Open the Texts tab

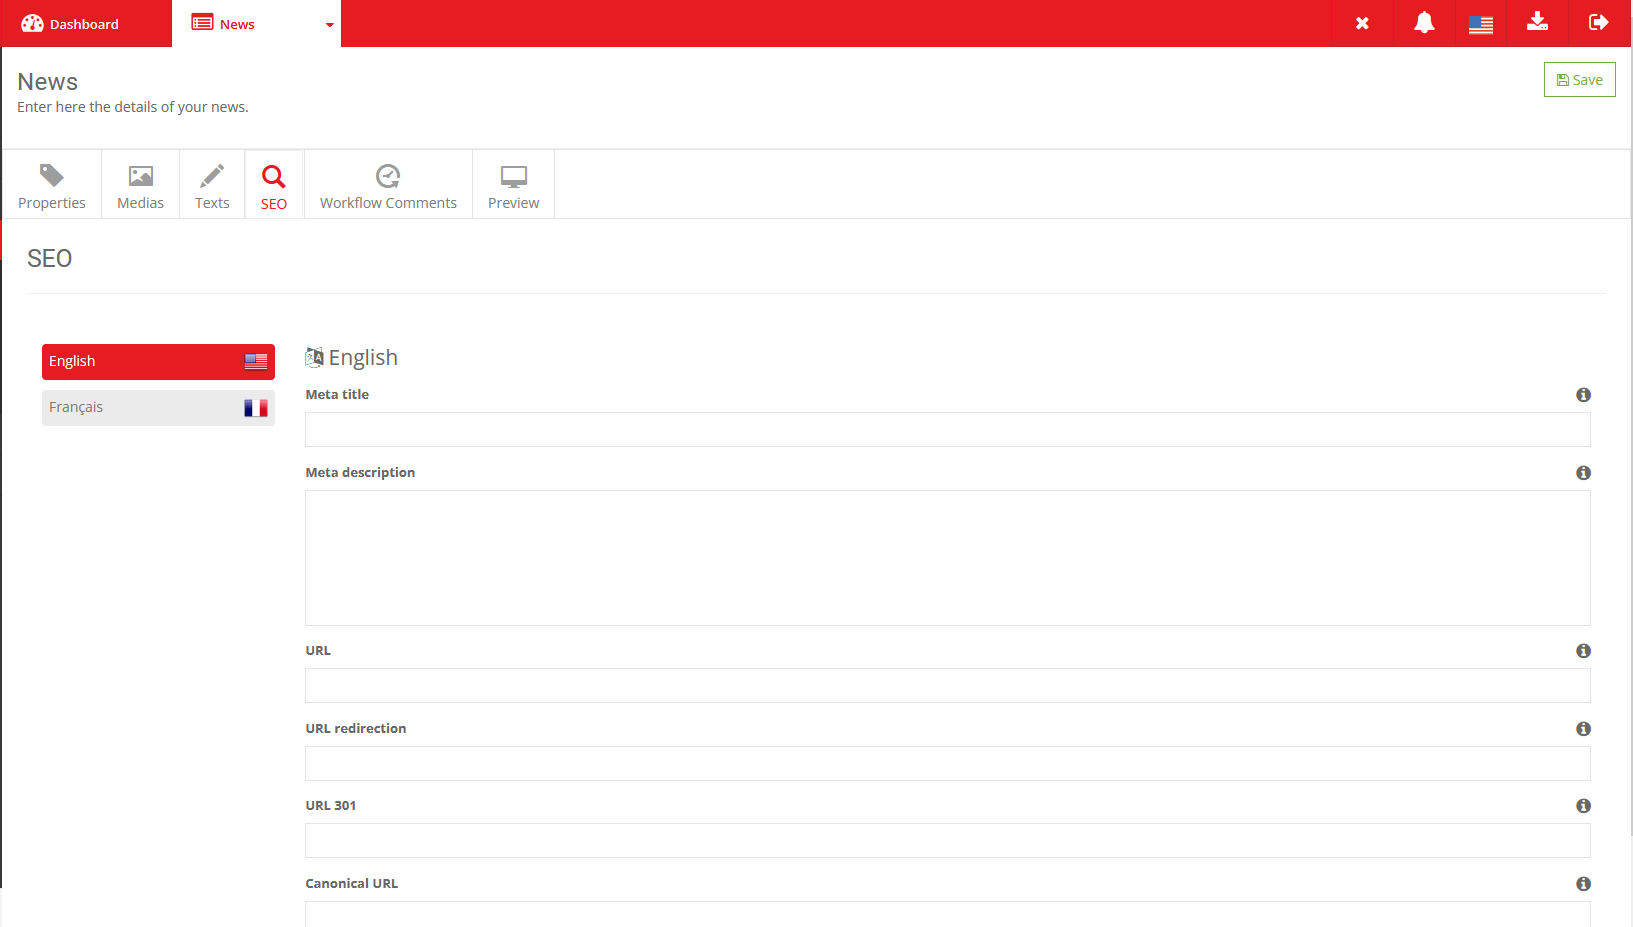(x=212, y=186)
